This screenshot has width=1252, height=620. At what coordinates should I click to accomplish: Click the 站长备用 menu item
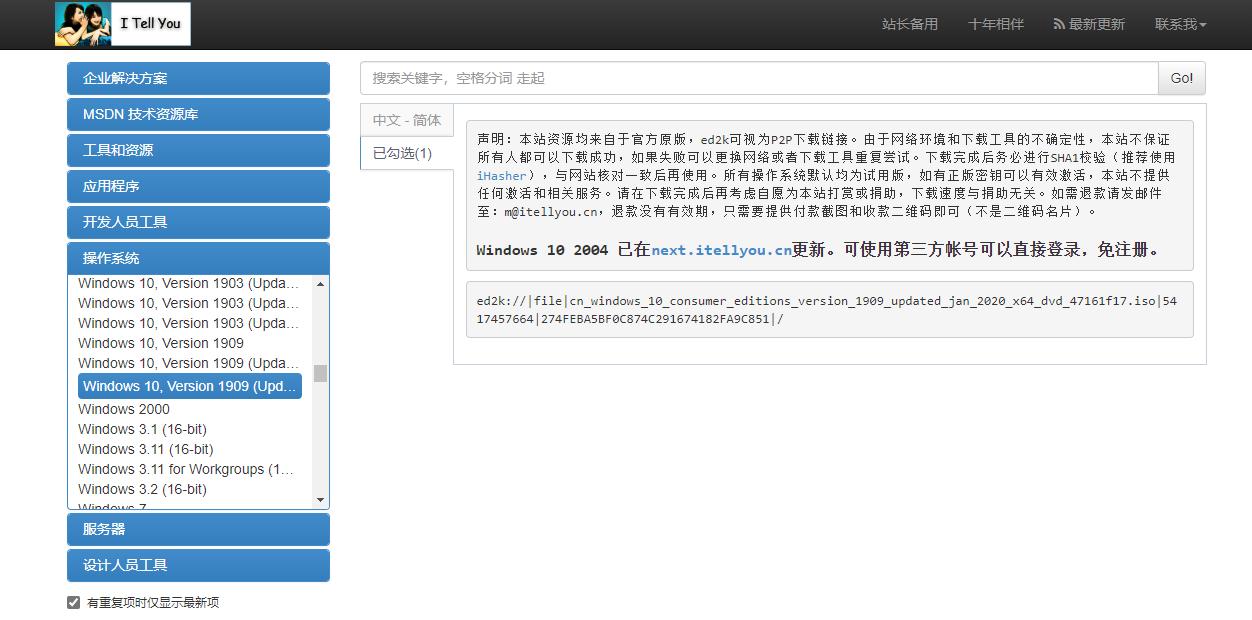point(911,25)
